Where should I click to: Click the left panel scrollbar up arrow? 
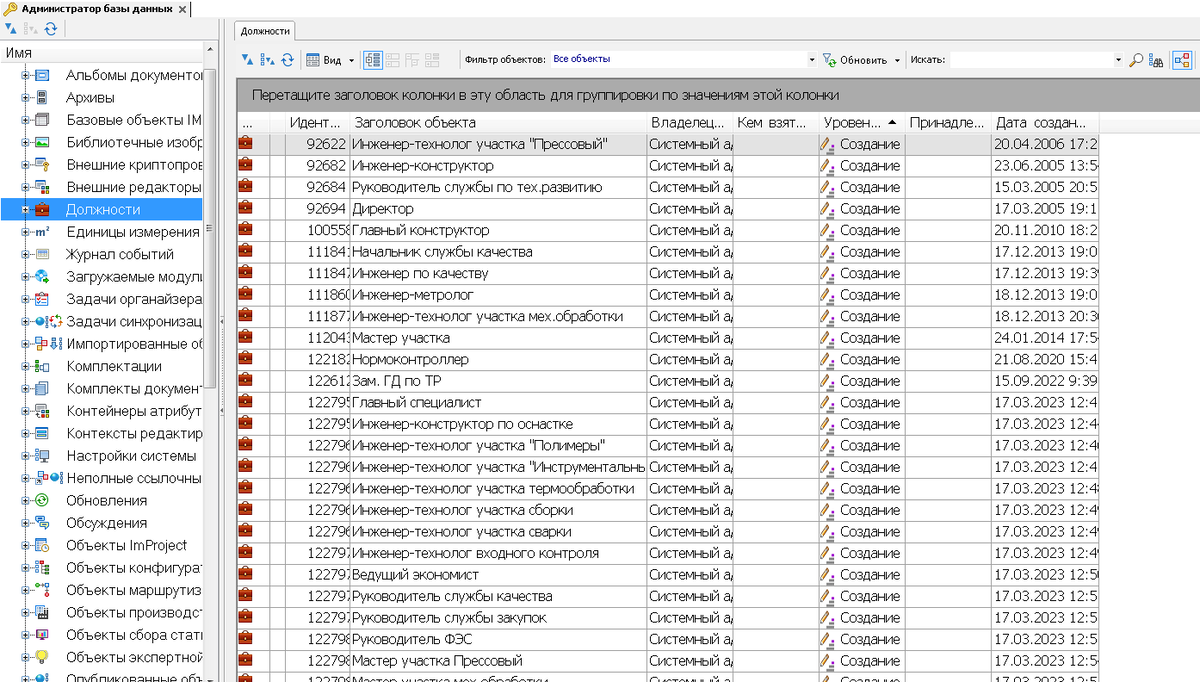click(x=210, y=50)
